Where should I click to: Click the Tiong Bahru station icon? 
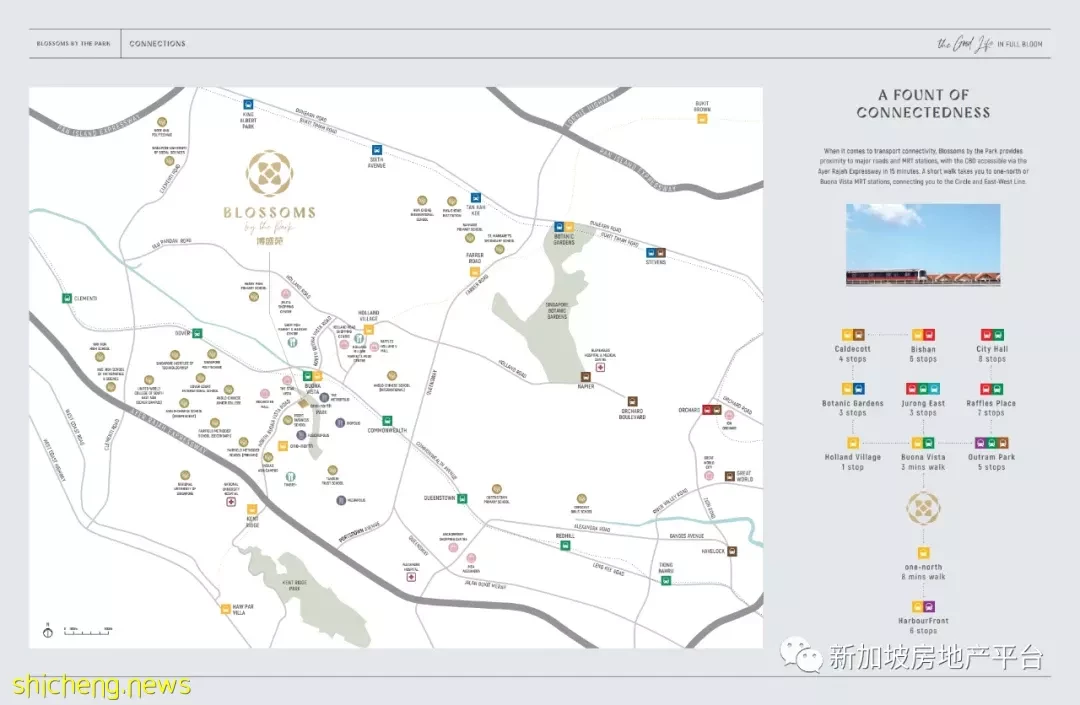point(666,580)
